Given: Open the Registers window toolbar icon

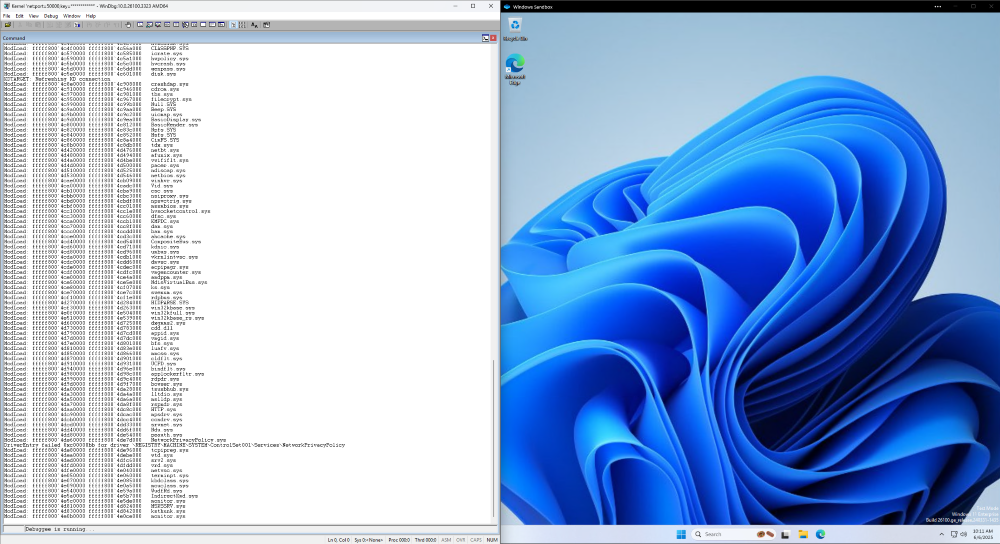Looking at the screenshot, I should click(167, 25).
